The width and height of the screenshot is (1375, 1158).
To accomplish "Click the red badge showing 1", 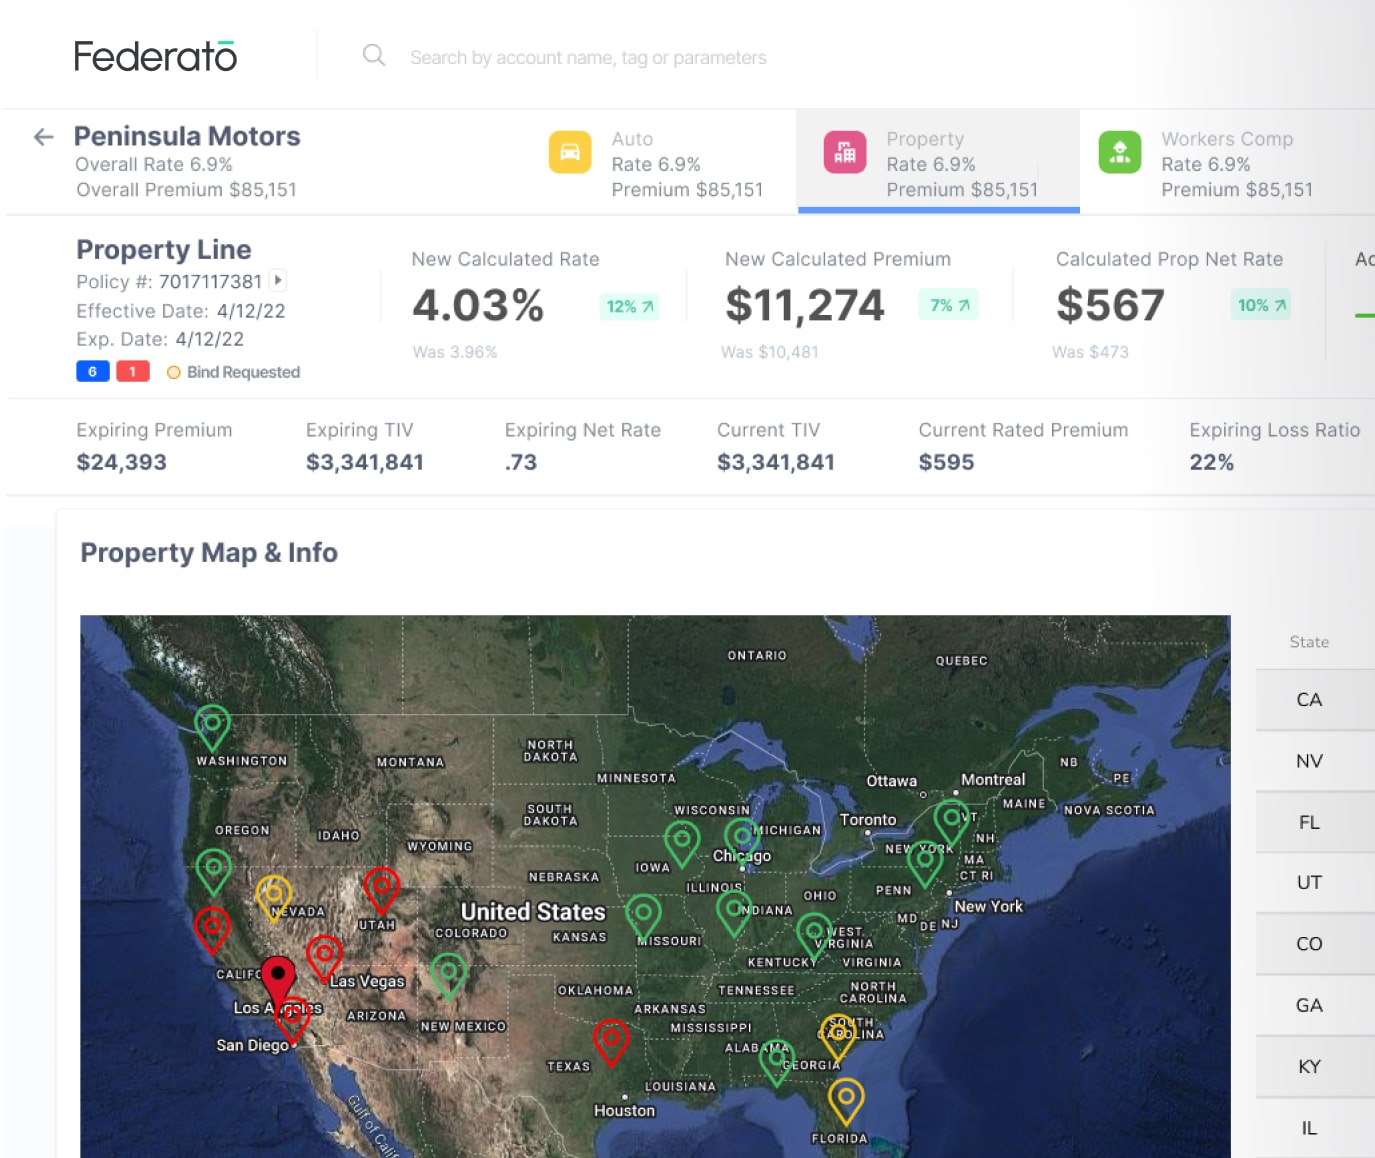I will tap(132, 372).
